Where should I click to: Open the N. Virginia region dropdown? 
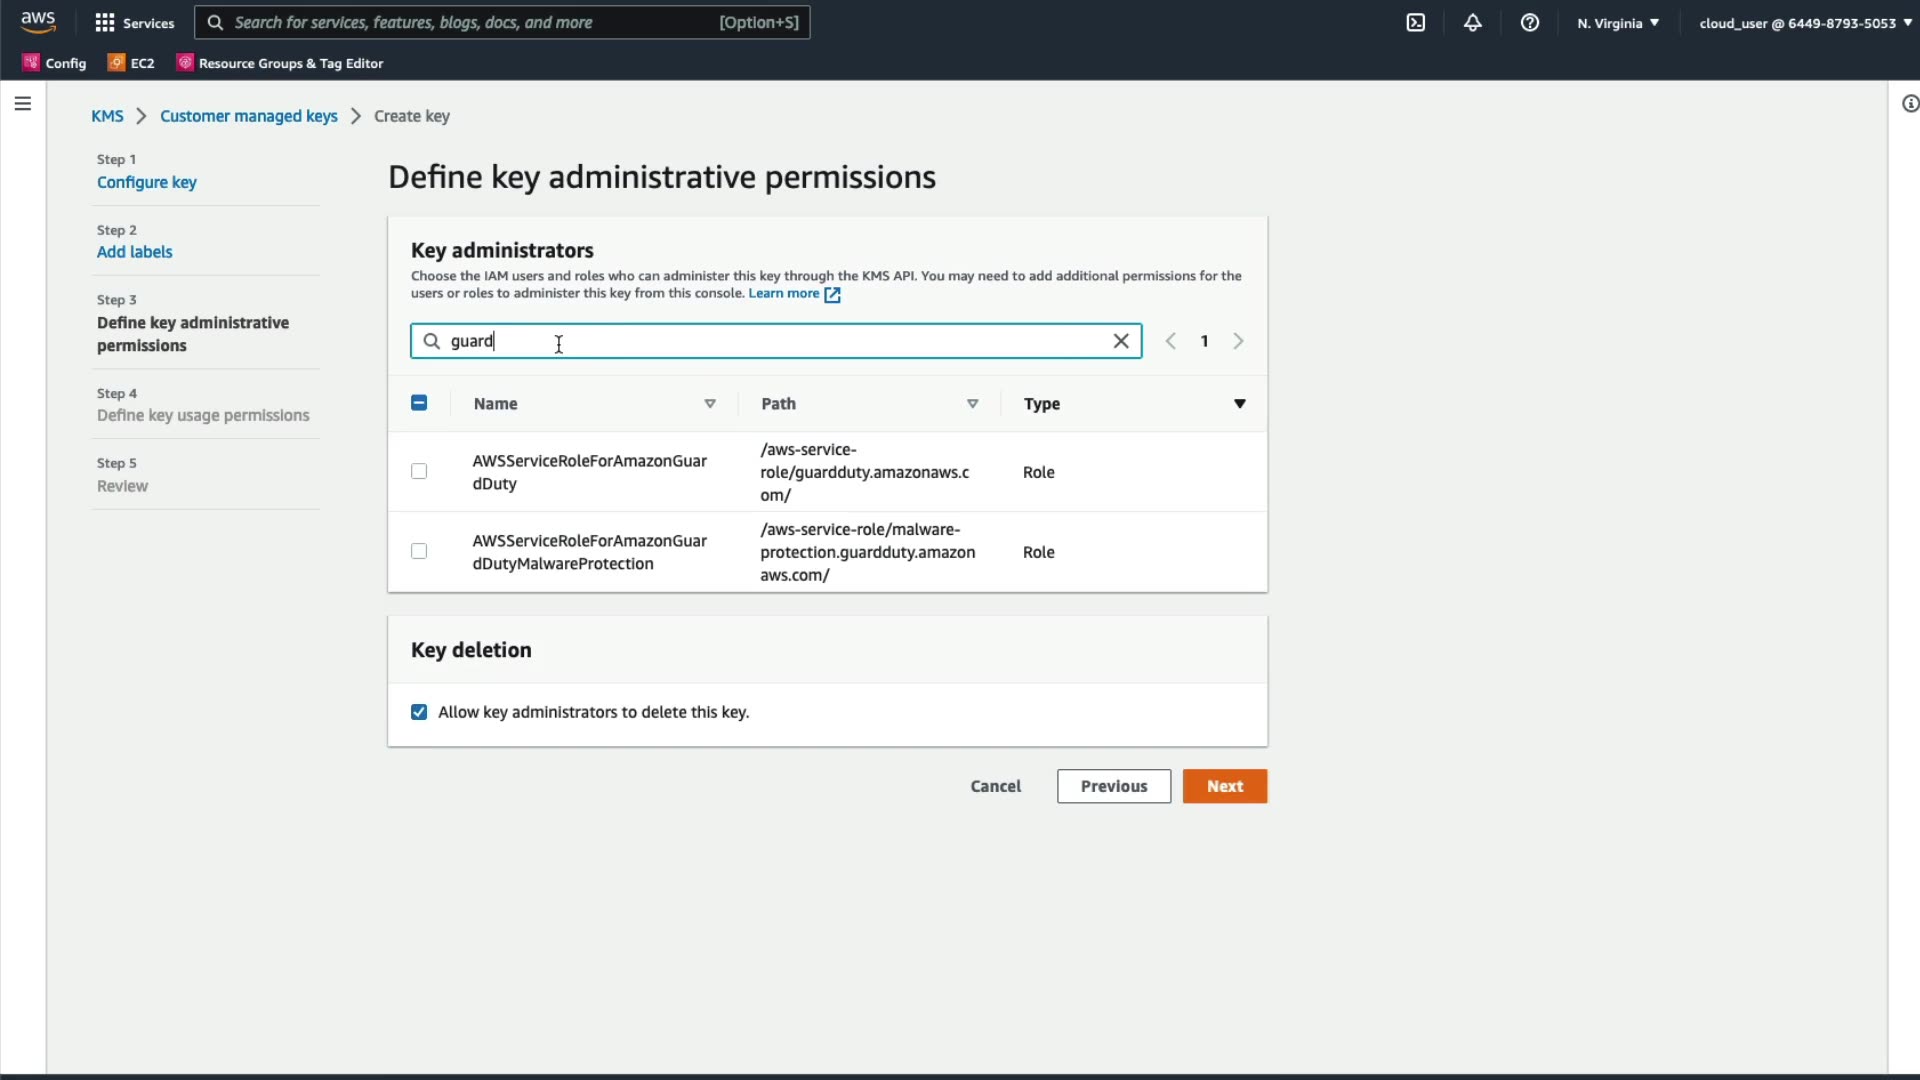click(x=1618, y=23)
